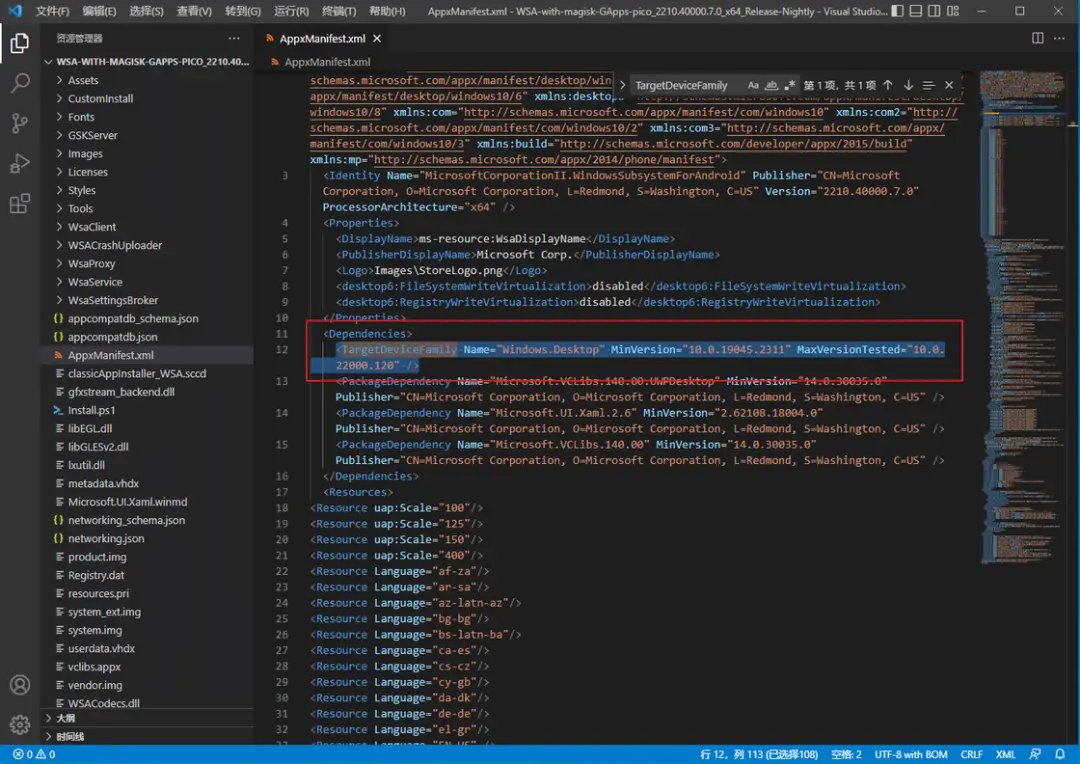Open the 终端(T) menu
Viewport: 1080px width, 764px height.
click(339, 11)
